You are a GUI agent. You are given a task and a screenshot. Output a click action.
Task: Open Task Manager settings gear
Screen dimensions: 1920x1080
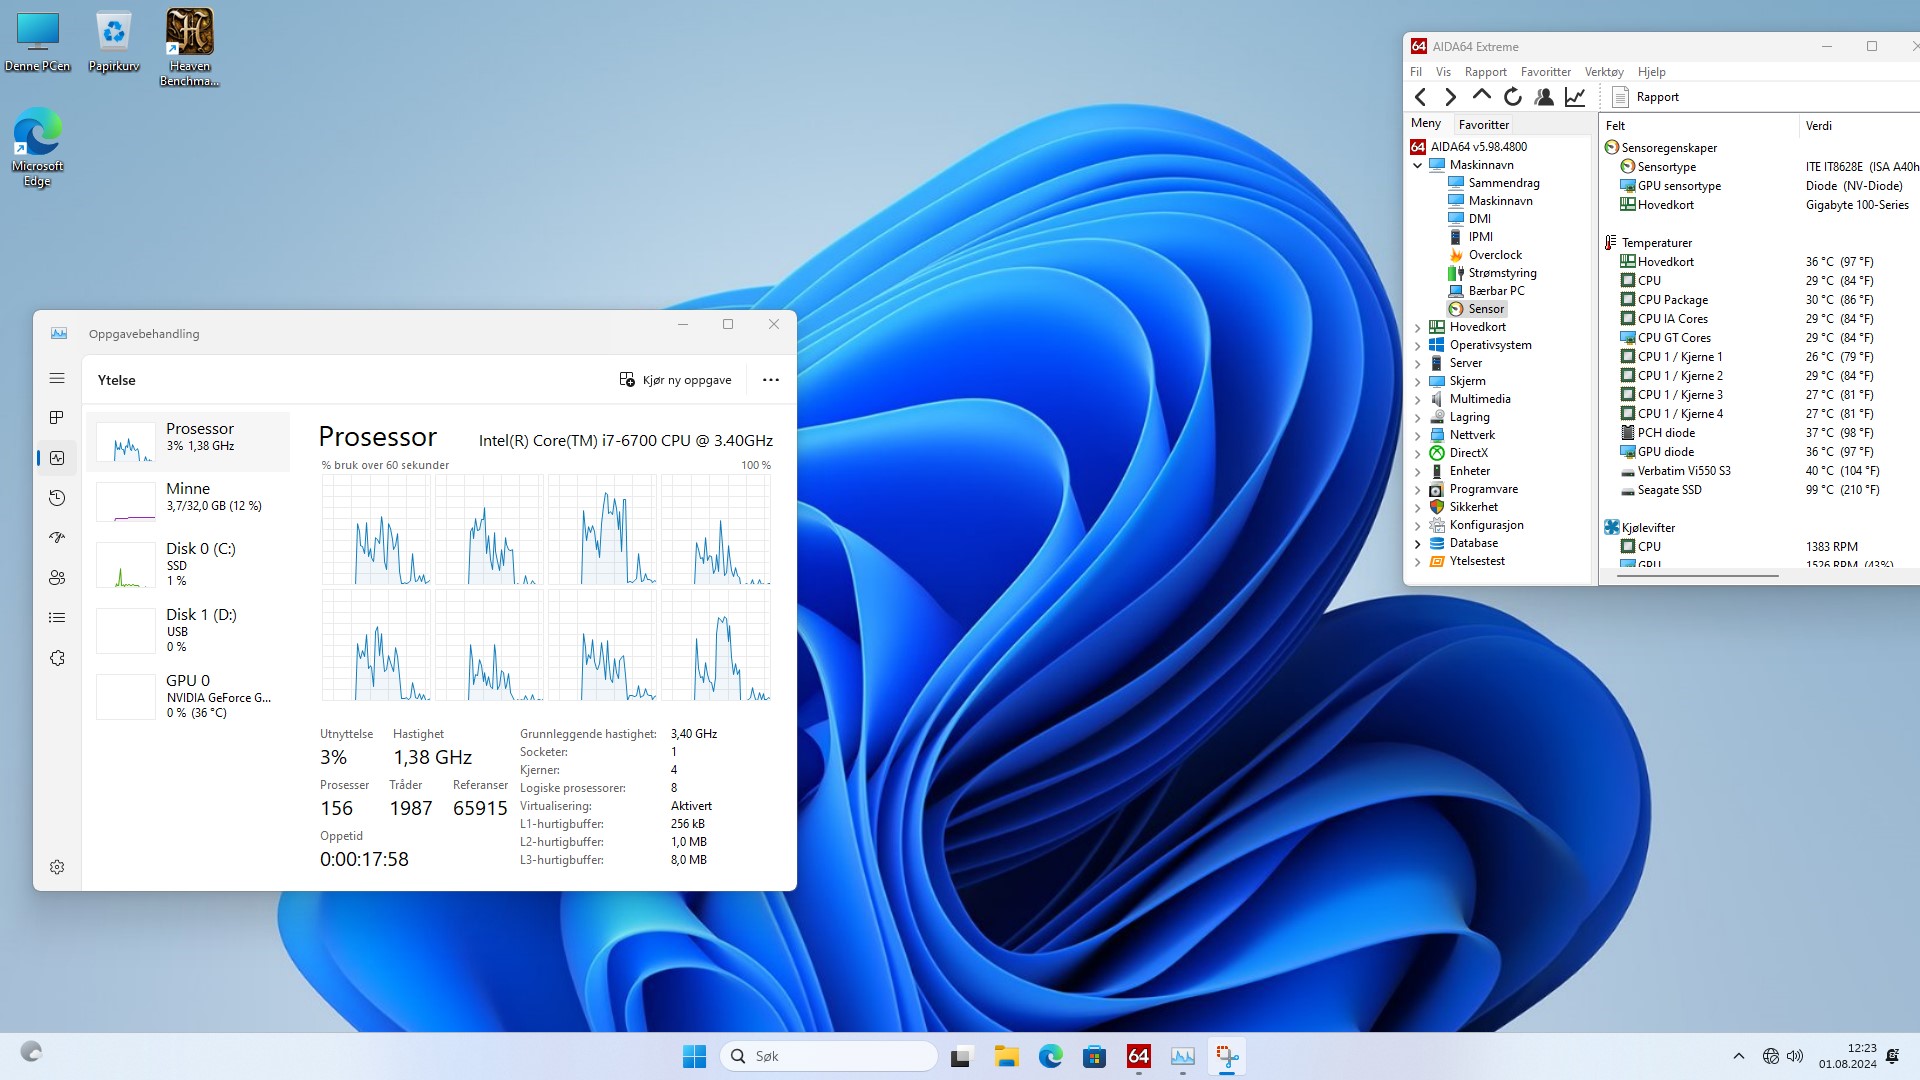(x=57, y=867)
